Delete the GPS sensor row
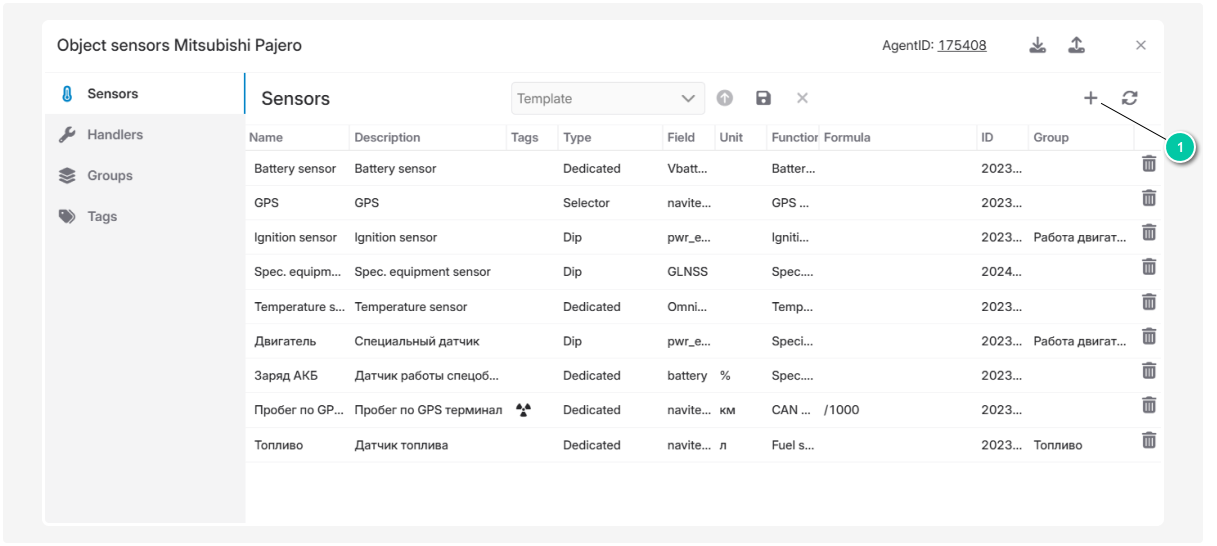The width and height of the screenshot is (1217, 546). pyautogui.click(x=1149, y=198)
